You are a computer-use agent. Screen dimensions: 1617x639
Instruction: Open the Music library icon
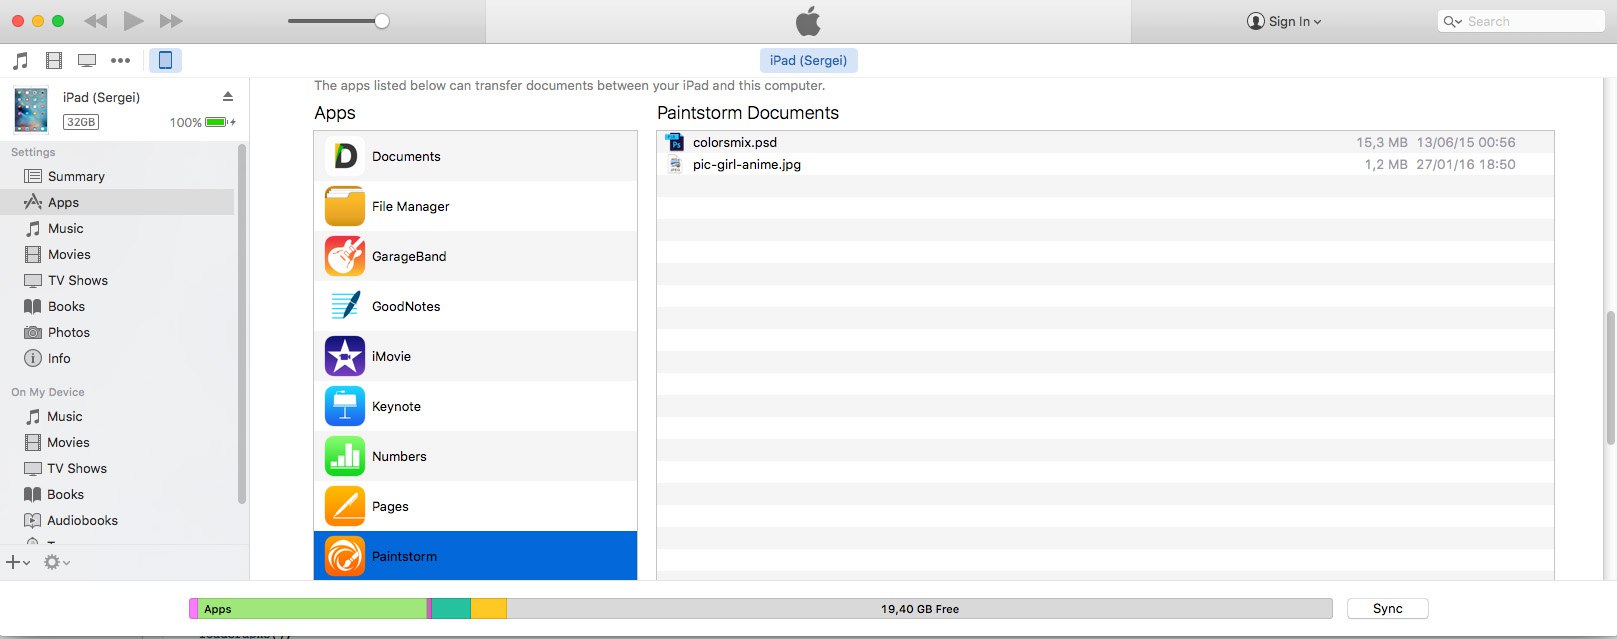pyautogui.click(x=20, y=61)
